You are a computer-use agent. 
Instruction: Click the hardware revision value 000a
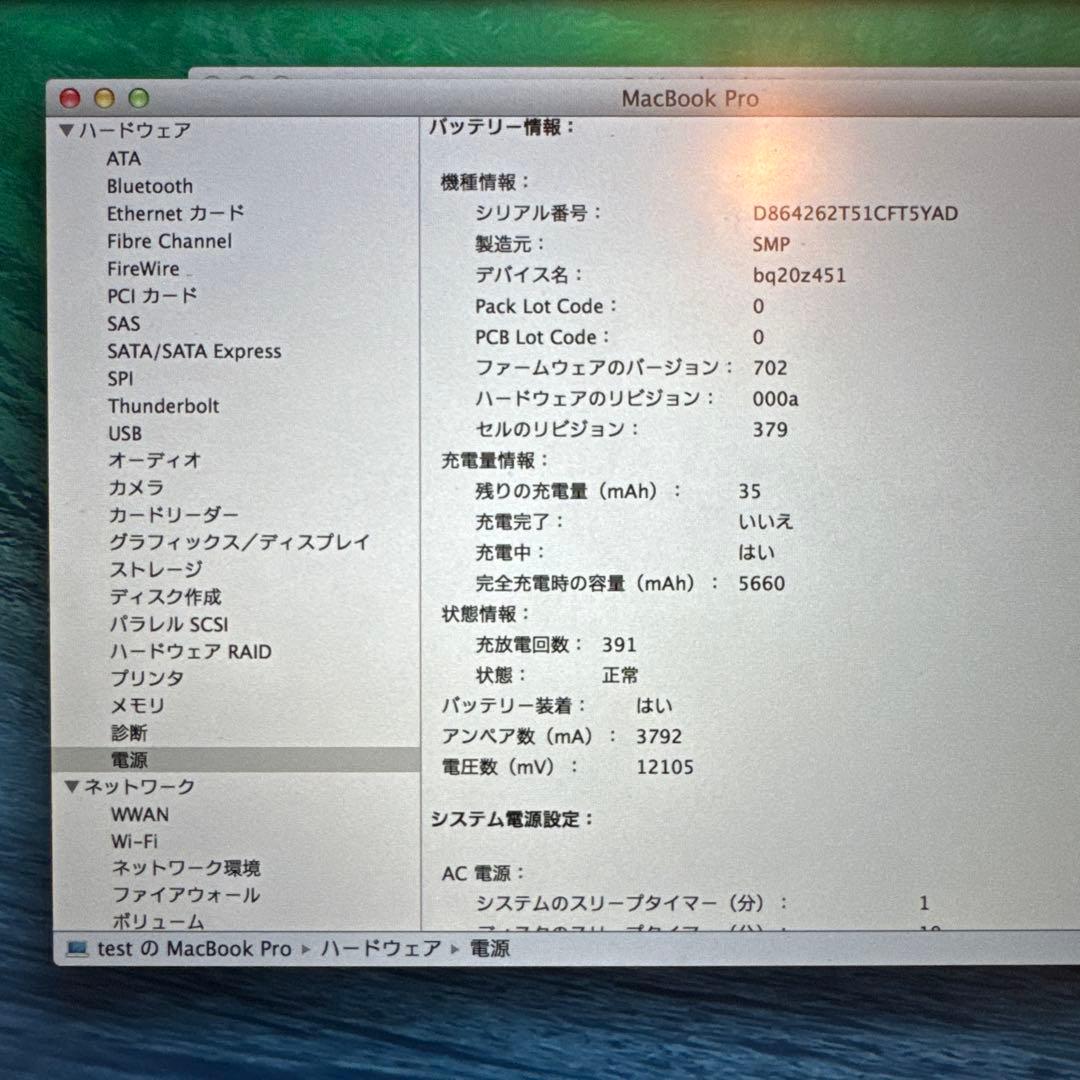776,399
